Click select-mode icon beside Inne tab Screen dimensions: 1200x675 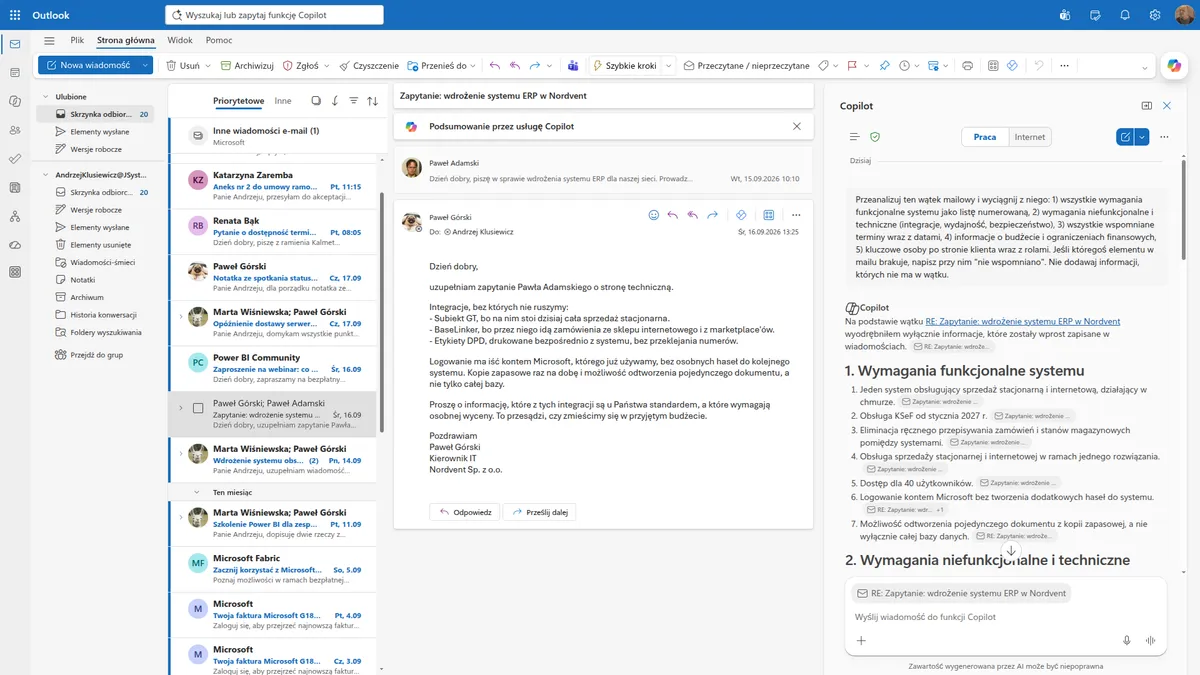point(316,101)
